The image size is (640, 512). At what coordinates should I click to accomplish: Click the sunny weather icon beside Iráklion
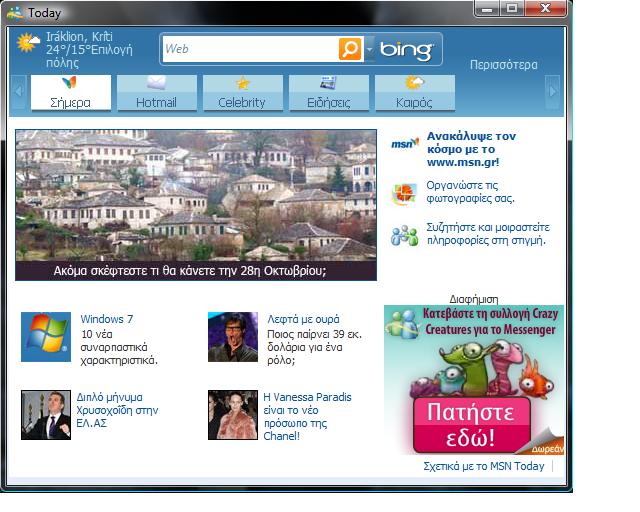(28, 42)
